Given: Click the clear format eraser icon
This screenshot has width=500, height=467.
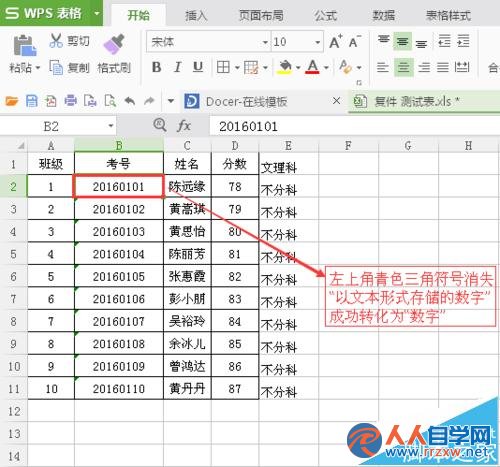Looking at the screenshot, I should tap(345, 67).
